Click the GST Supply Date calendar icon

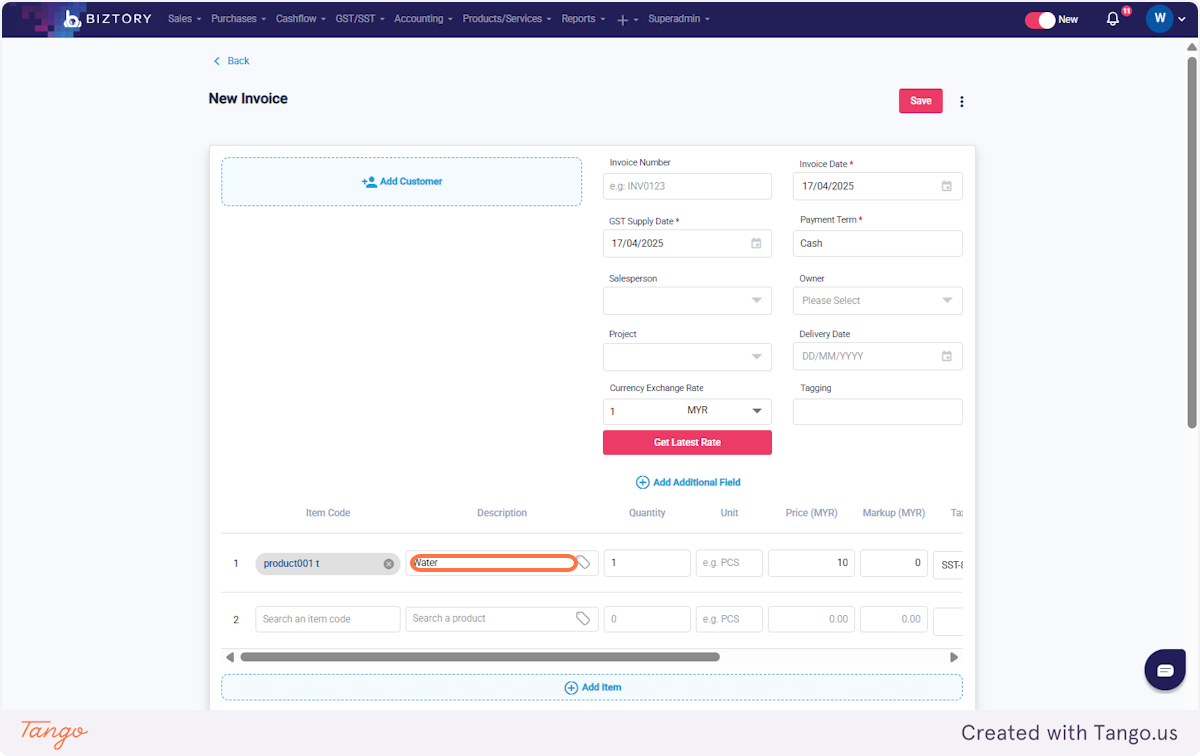coord(756,243)
